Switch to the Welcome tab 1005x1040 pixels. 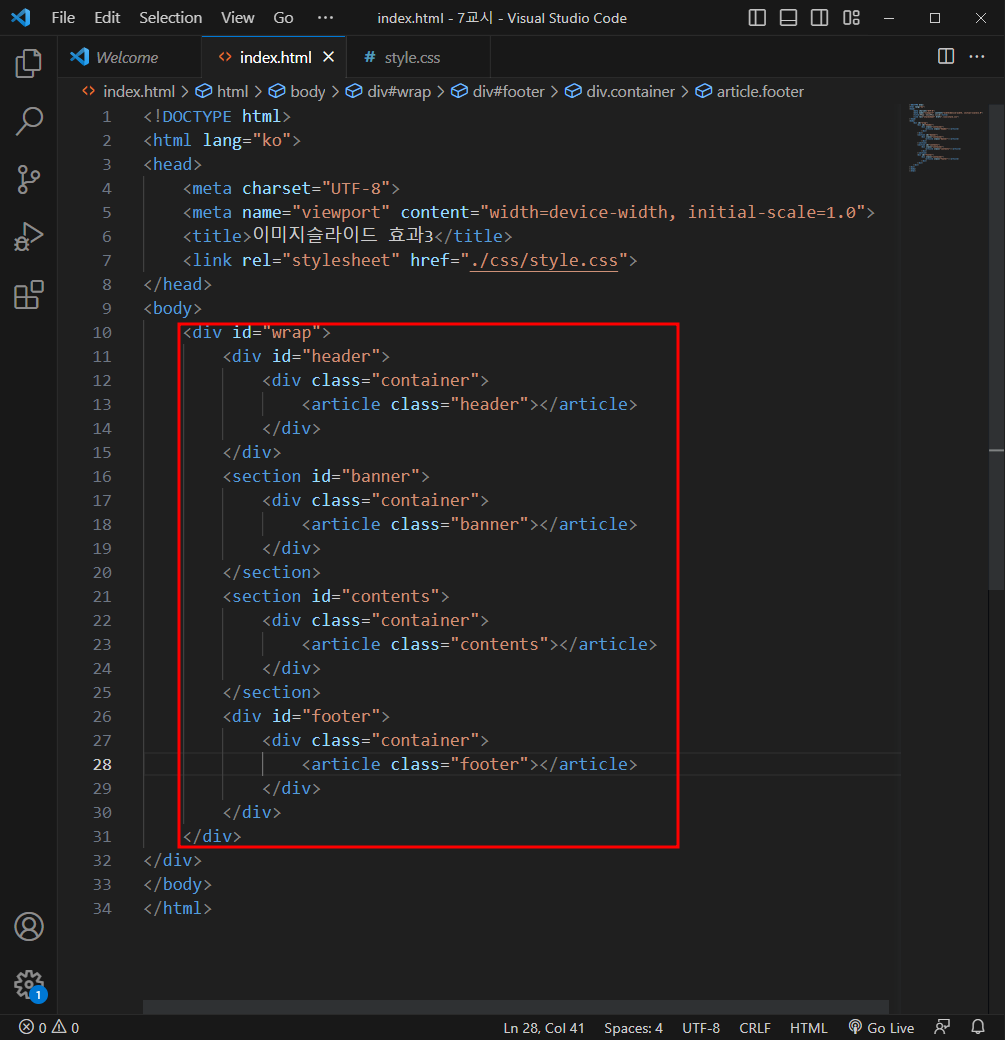(x=127, y=58)
